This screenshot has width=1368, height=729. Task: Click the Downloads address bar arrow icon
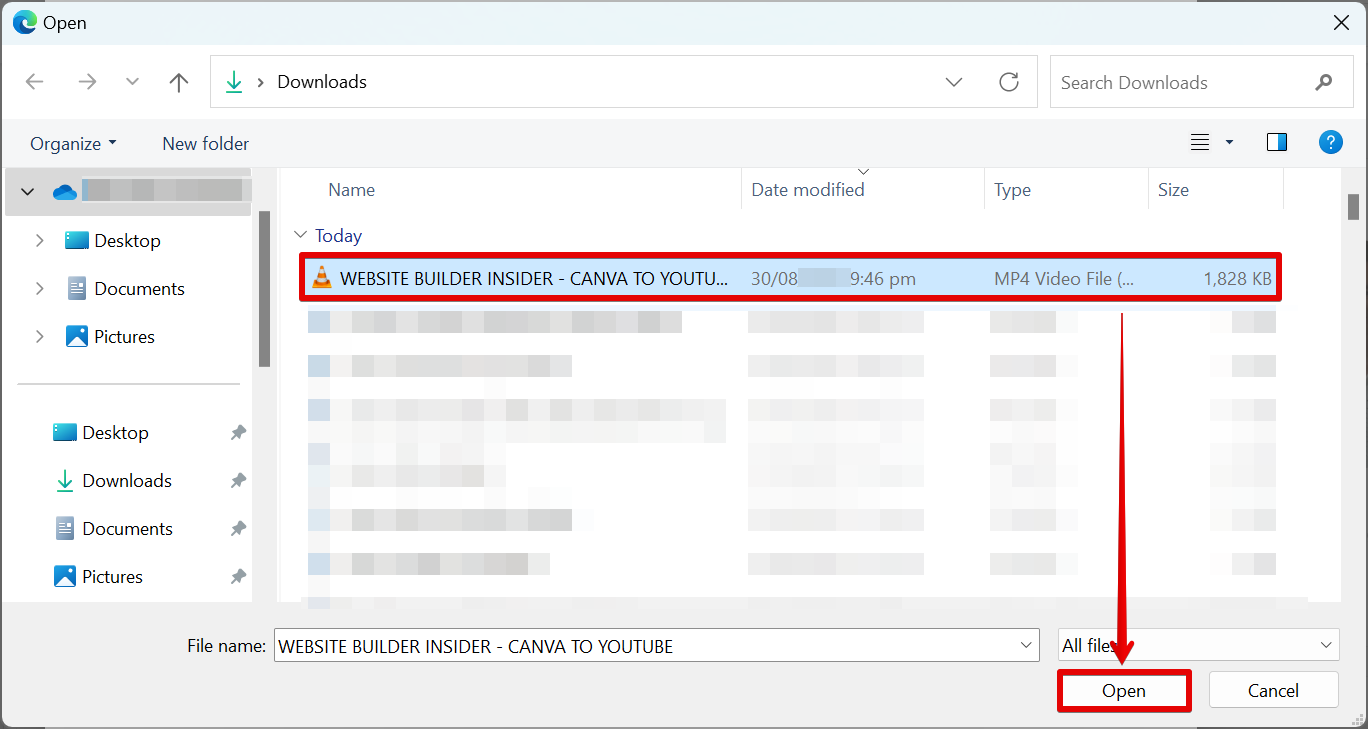[234, 82]
